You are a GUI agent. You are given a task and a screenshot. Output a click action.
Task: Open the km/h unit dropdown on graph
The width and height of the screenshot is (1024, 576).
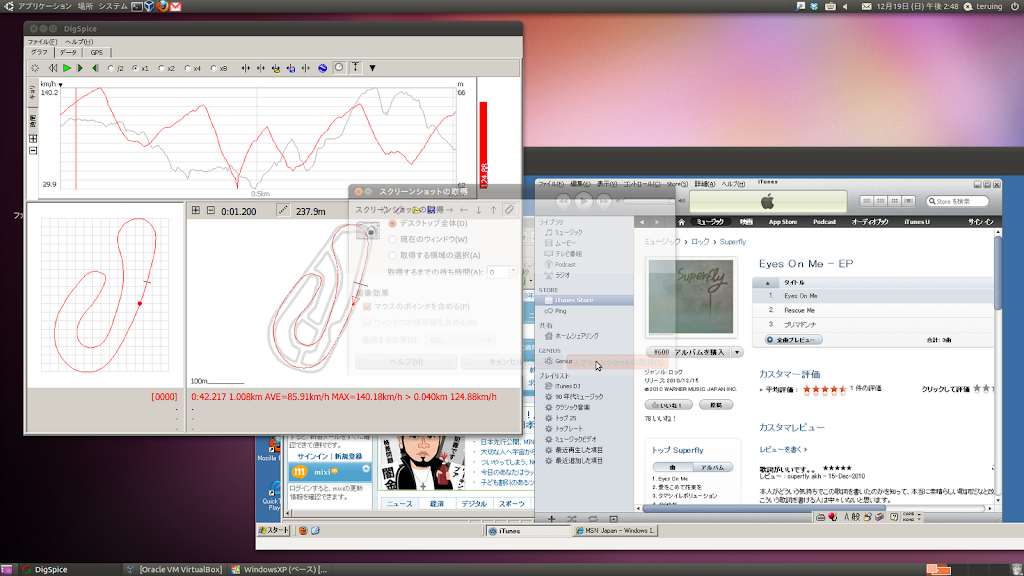60,84
